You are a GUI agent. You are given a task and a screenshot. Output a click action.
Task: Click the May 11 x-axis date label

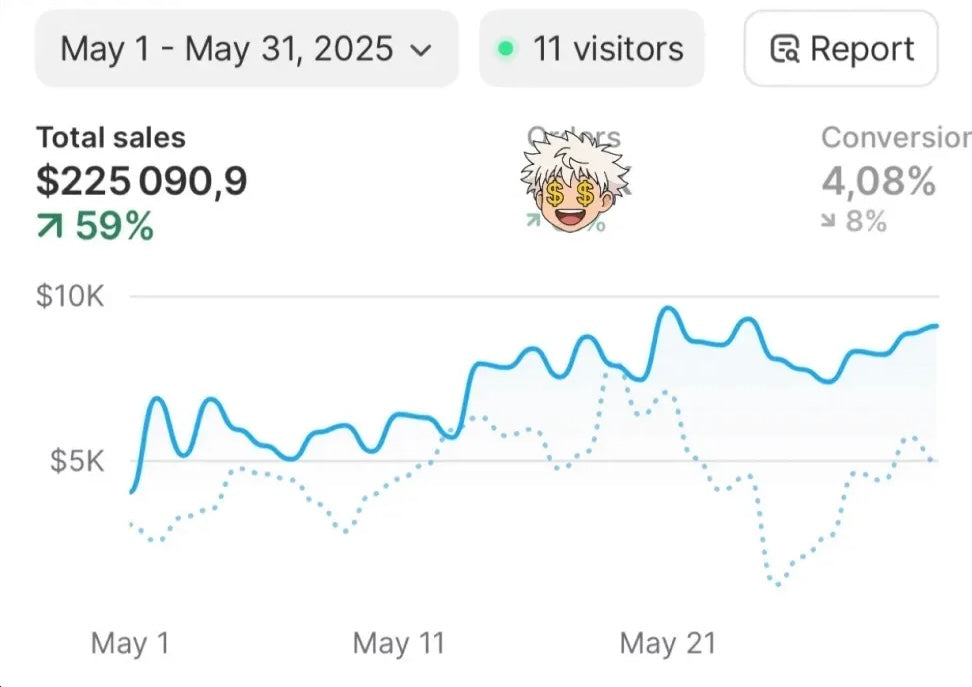click(398, 643)
